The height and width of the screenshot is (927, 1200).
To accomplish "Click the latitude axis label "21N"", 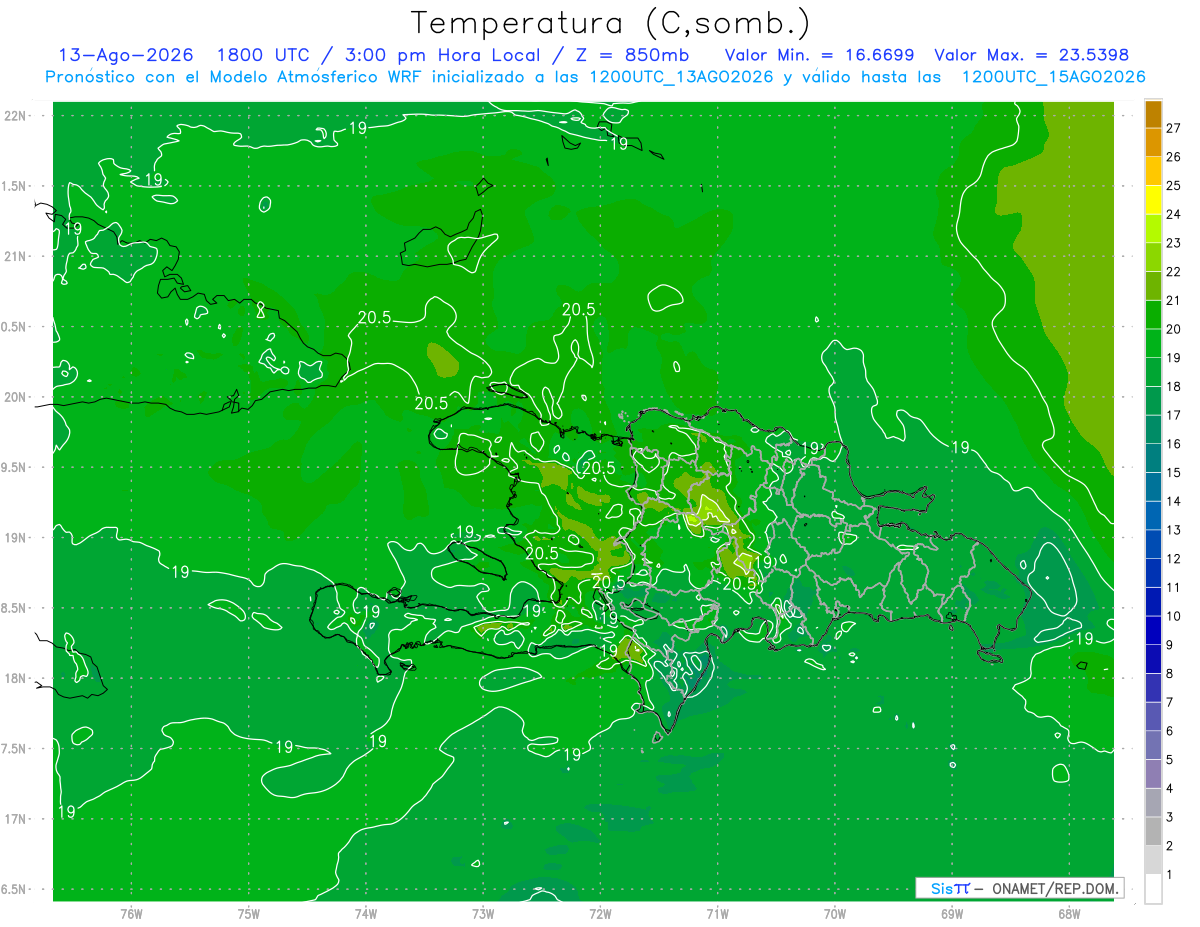I will click(x=15, y=257).
